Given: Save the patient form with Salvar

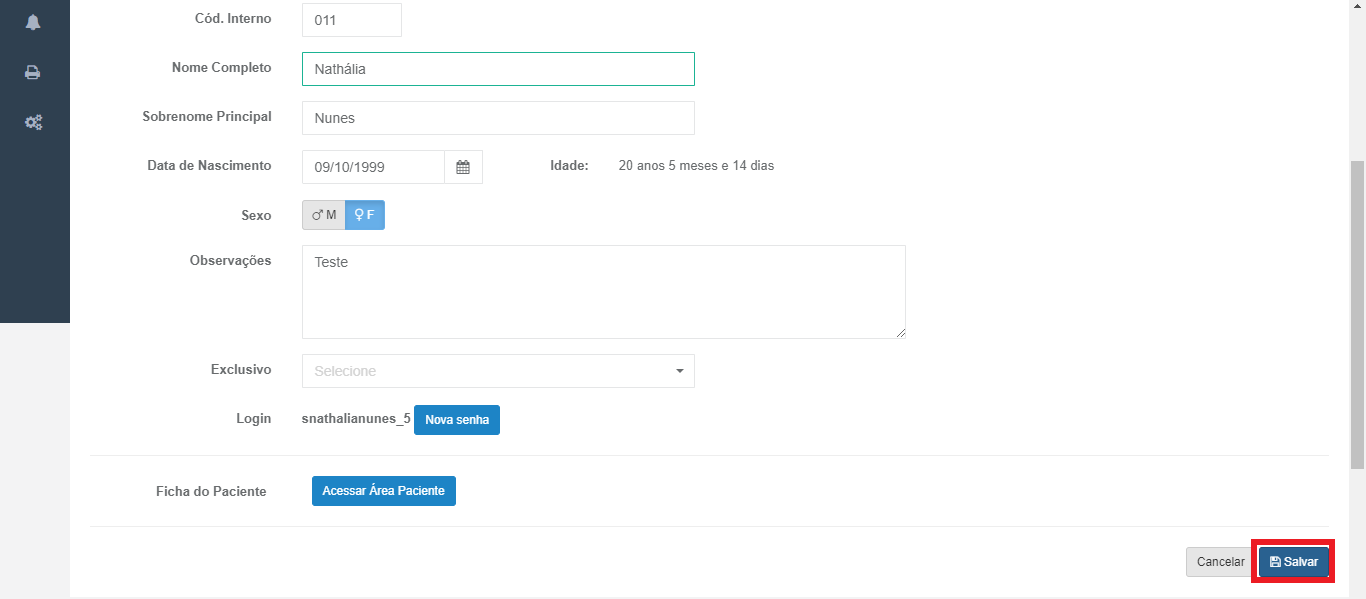Looking at the screenshot, I should click(x=1293, y=562).
